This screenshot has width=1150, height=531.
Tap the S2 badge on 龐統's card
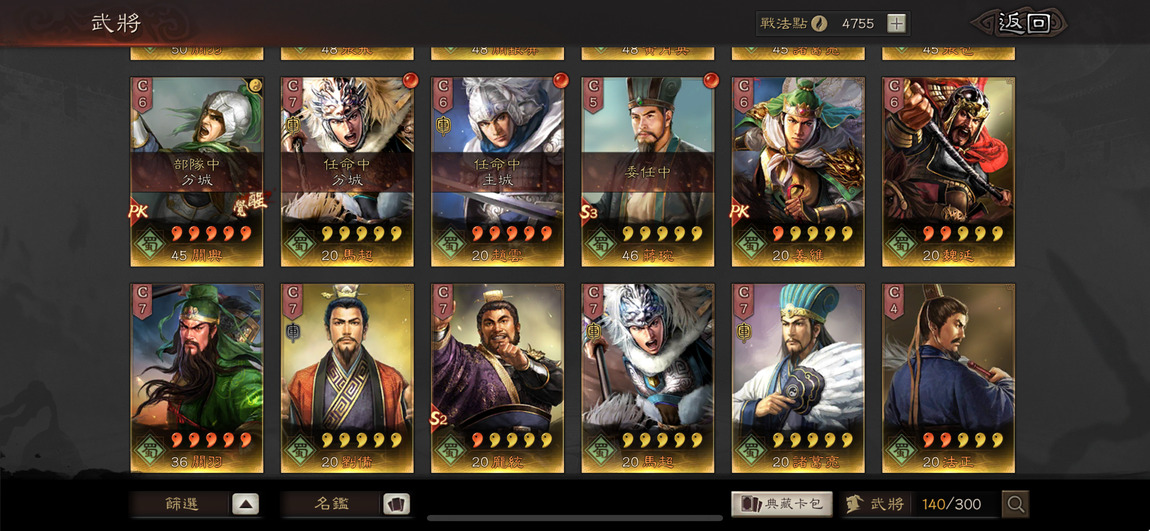tap(438, 420)
